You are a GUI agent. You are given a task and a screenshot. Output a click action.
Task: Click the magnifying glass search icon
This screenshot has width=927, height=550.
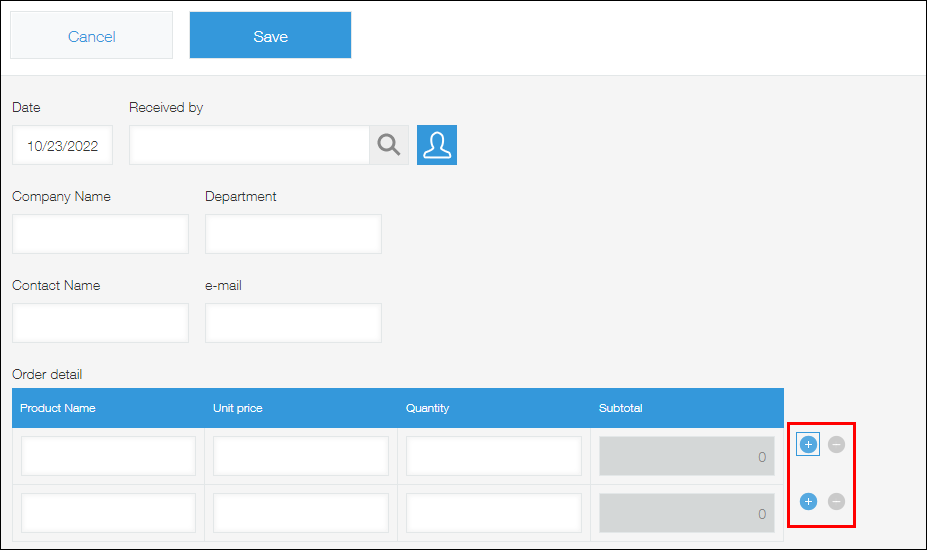388,145
